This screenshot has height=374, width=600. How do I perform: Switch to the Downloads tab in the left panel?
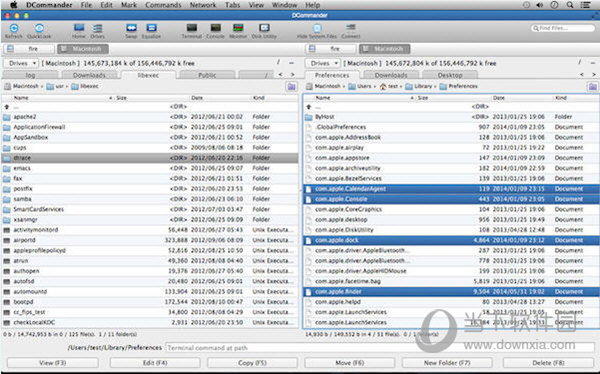pyautogui.click(x=89, y=75)
